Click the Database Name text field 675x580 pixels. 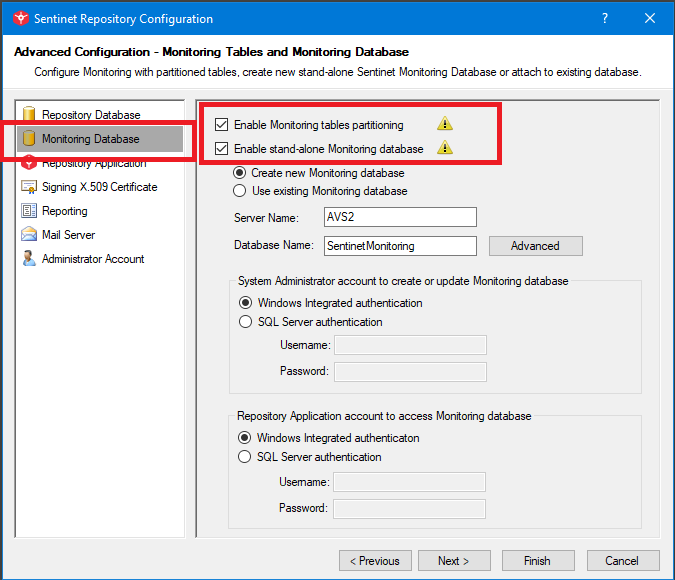400,245
